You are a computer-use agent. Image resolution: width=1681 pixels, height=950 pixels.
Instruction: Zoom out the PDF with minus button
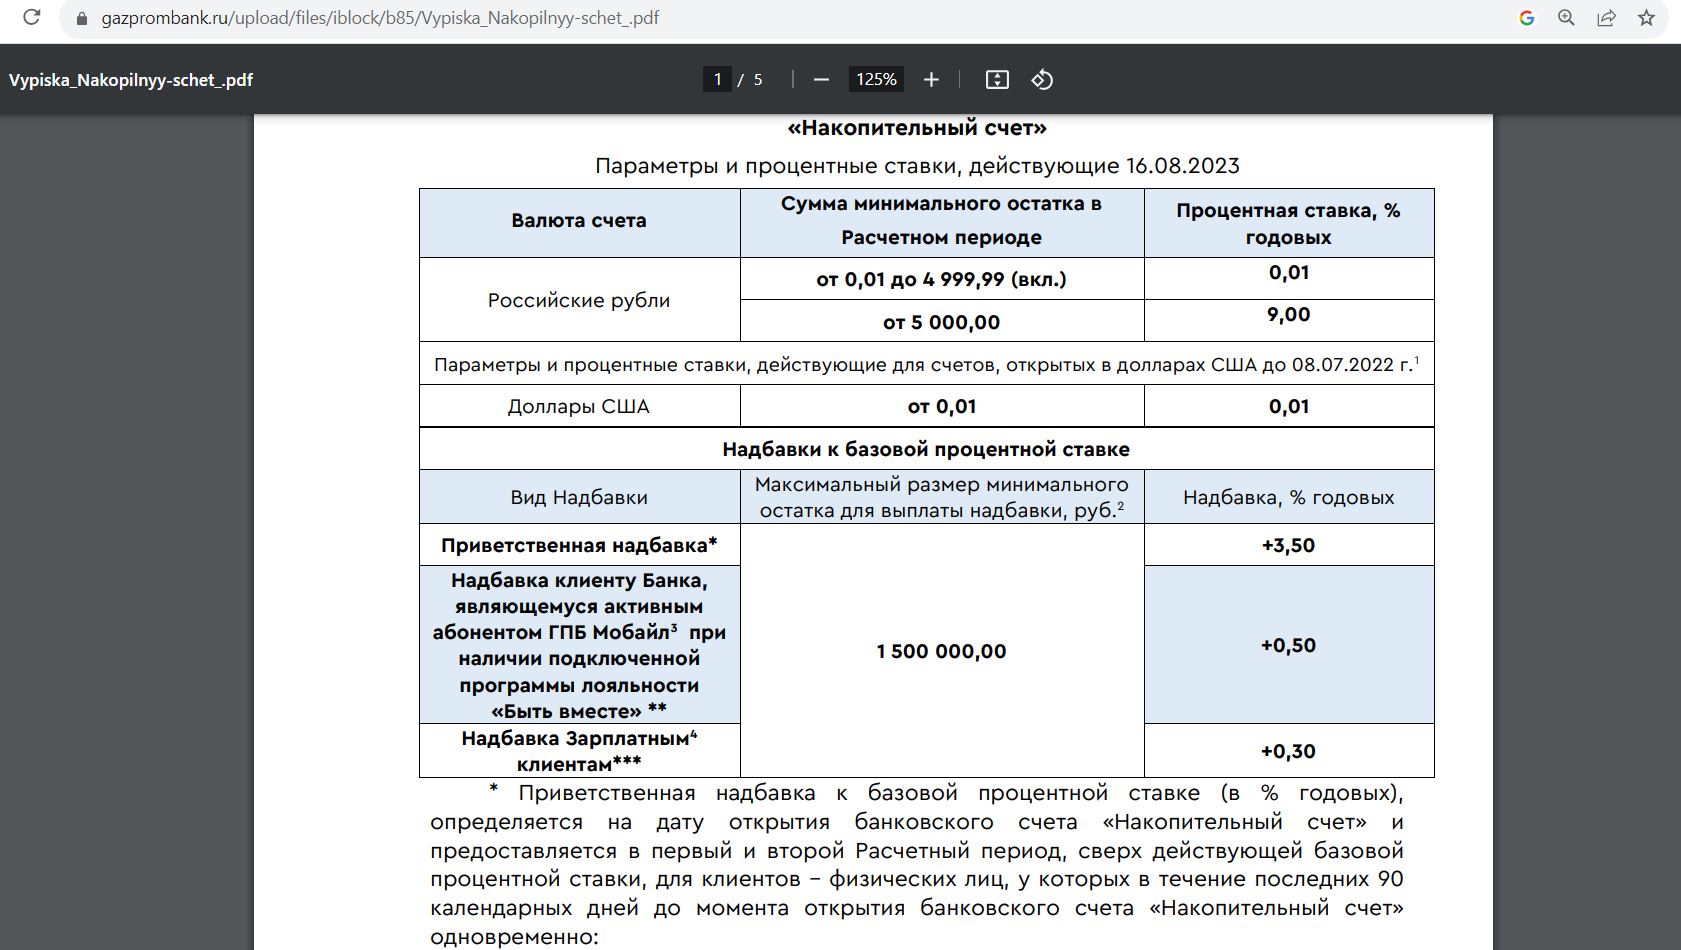click(x=821, y=79)
